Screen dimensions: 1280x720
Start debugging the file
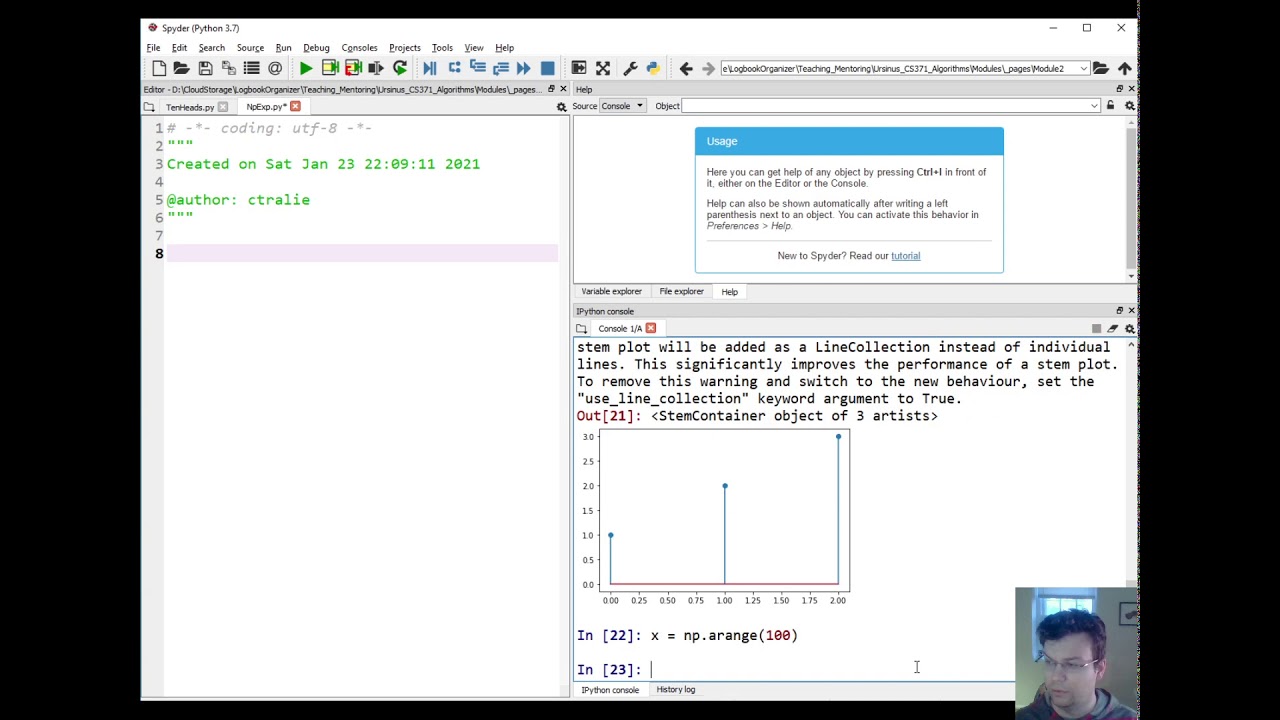430,68
